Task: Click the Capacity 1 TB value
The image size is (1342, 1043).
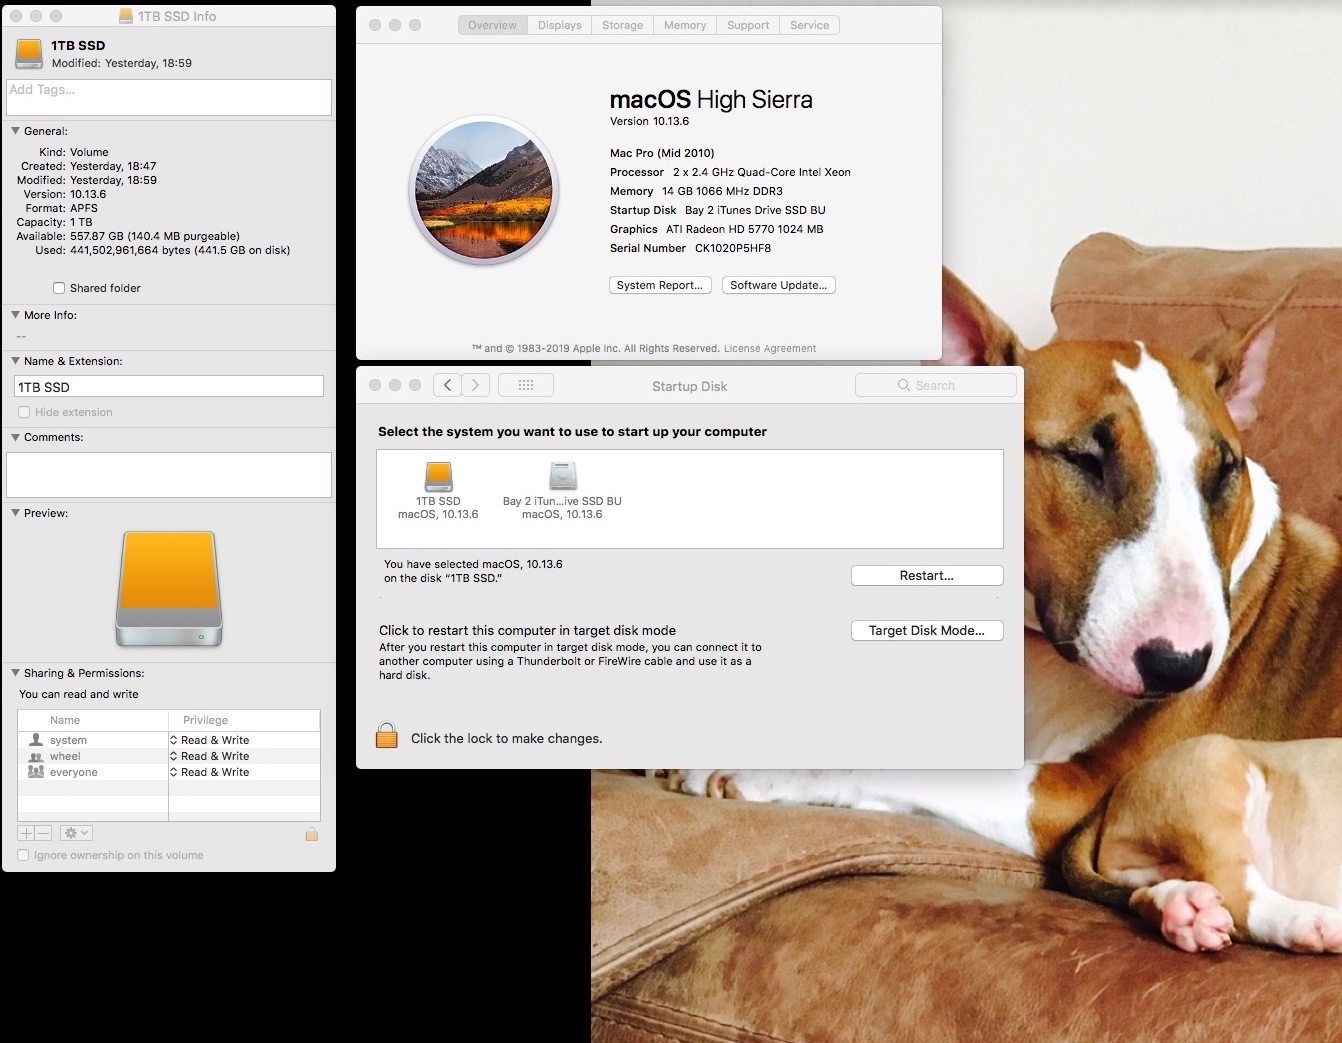Action: [81, 222]
